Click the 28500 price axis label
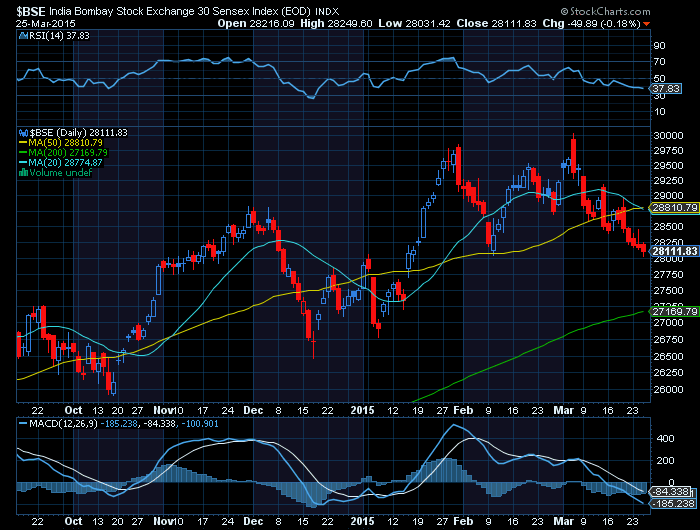The image size is (700, 530). pos(668,226)
